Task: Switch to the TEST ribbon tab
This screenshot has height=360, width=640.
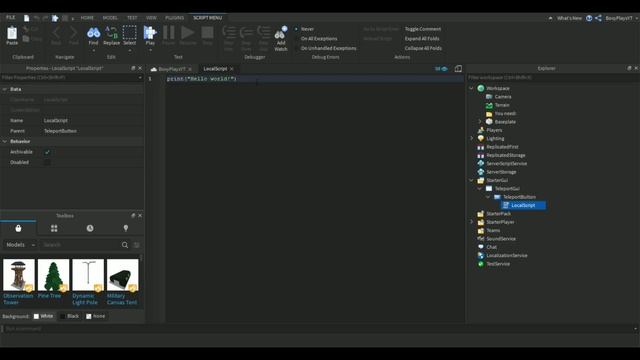Action: point(132,18)
